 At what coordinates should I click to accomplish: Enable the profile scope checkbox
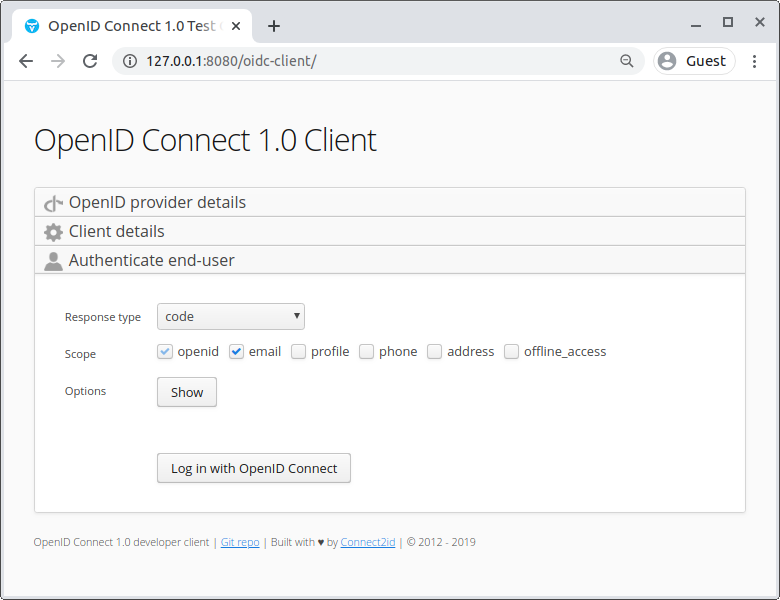click(x=299, y=352)
